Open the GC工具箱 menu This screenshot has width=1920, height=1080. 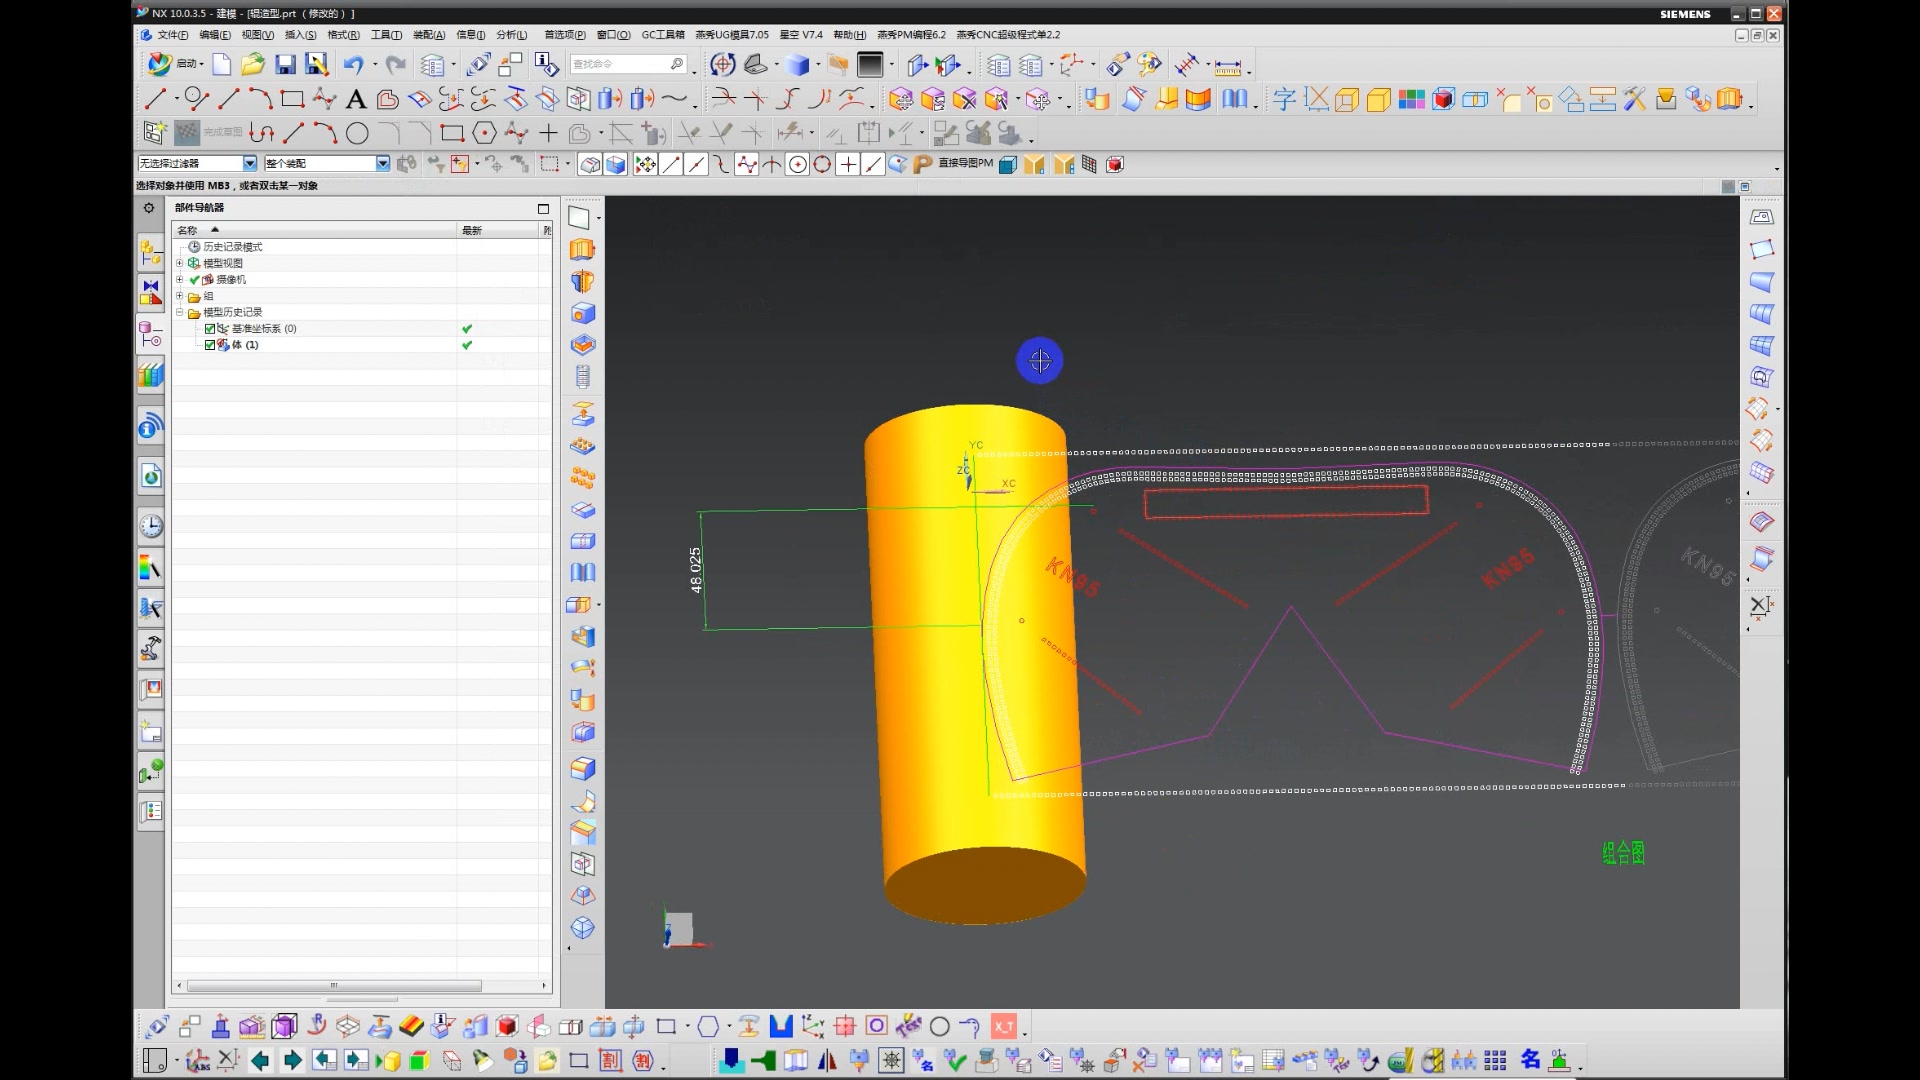click(663, 35)
